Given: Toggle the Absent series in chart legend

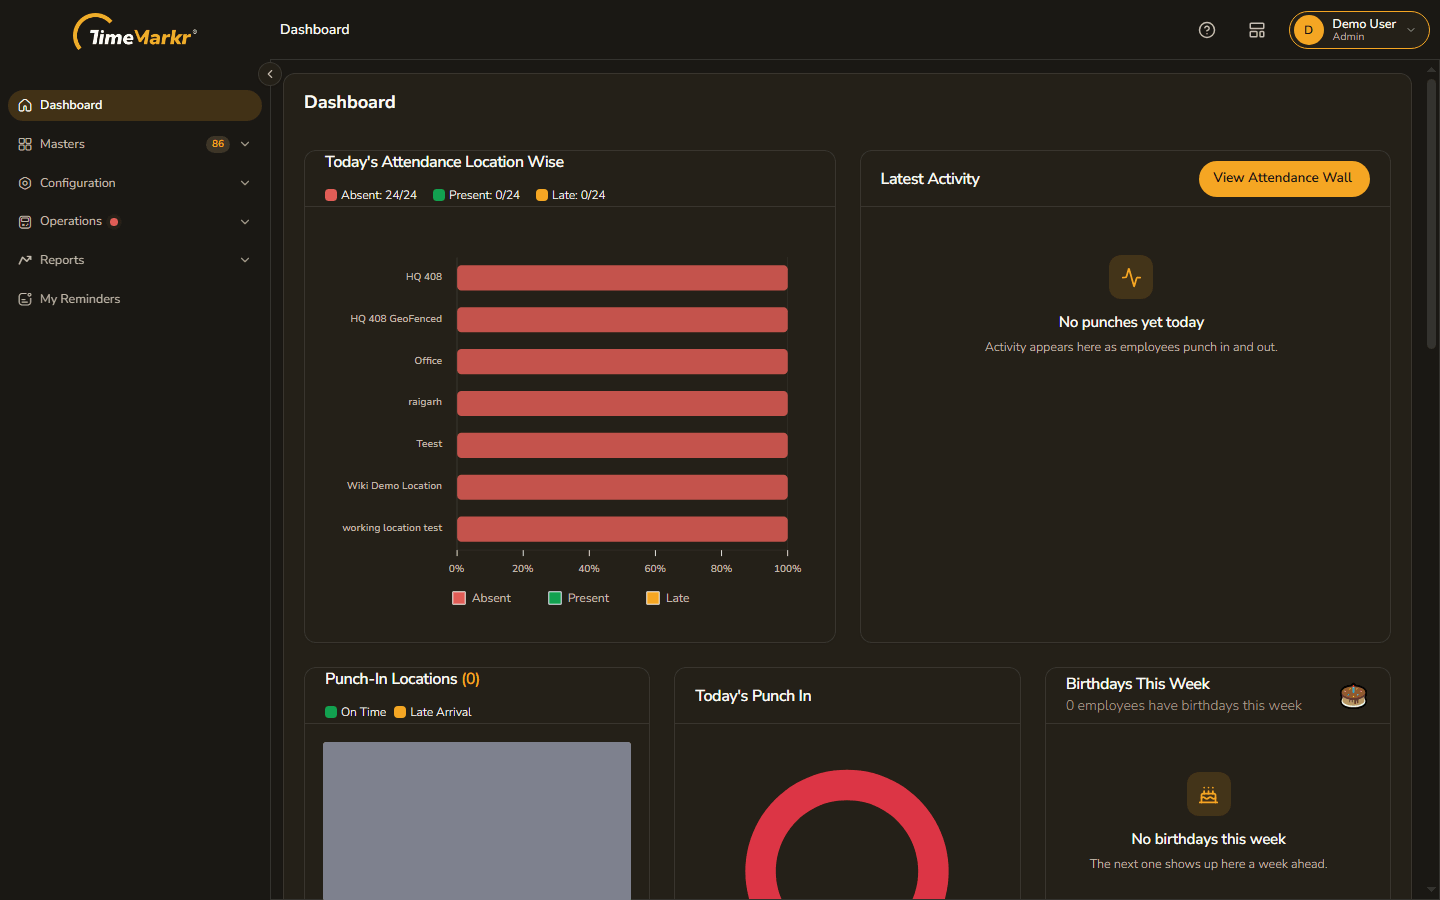Looking at the screenshot, I should pos(481,598).
